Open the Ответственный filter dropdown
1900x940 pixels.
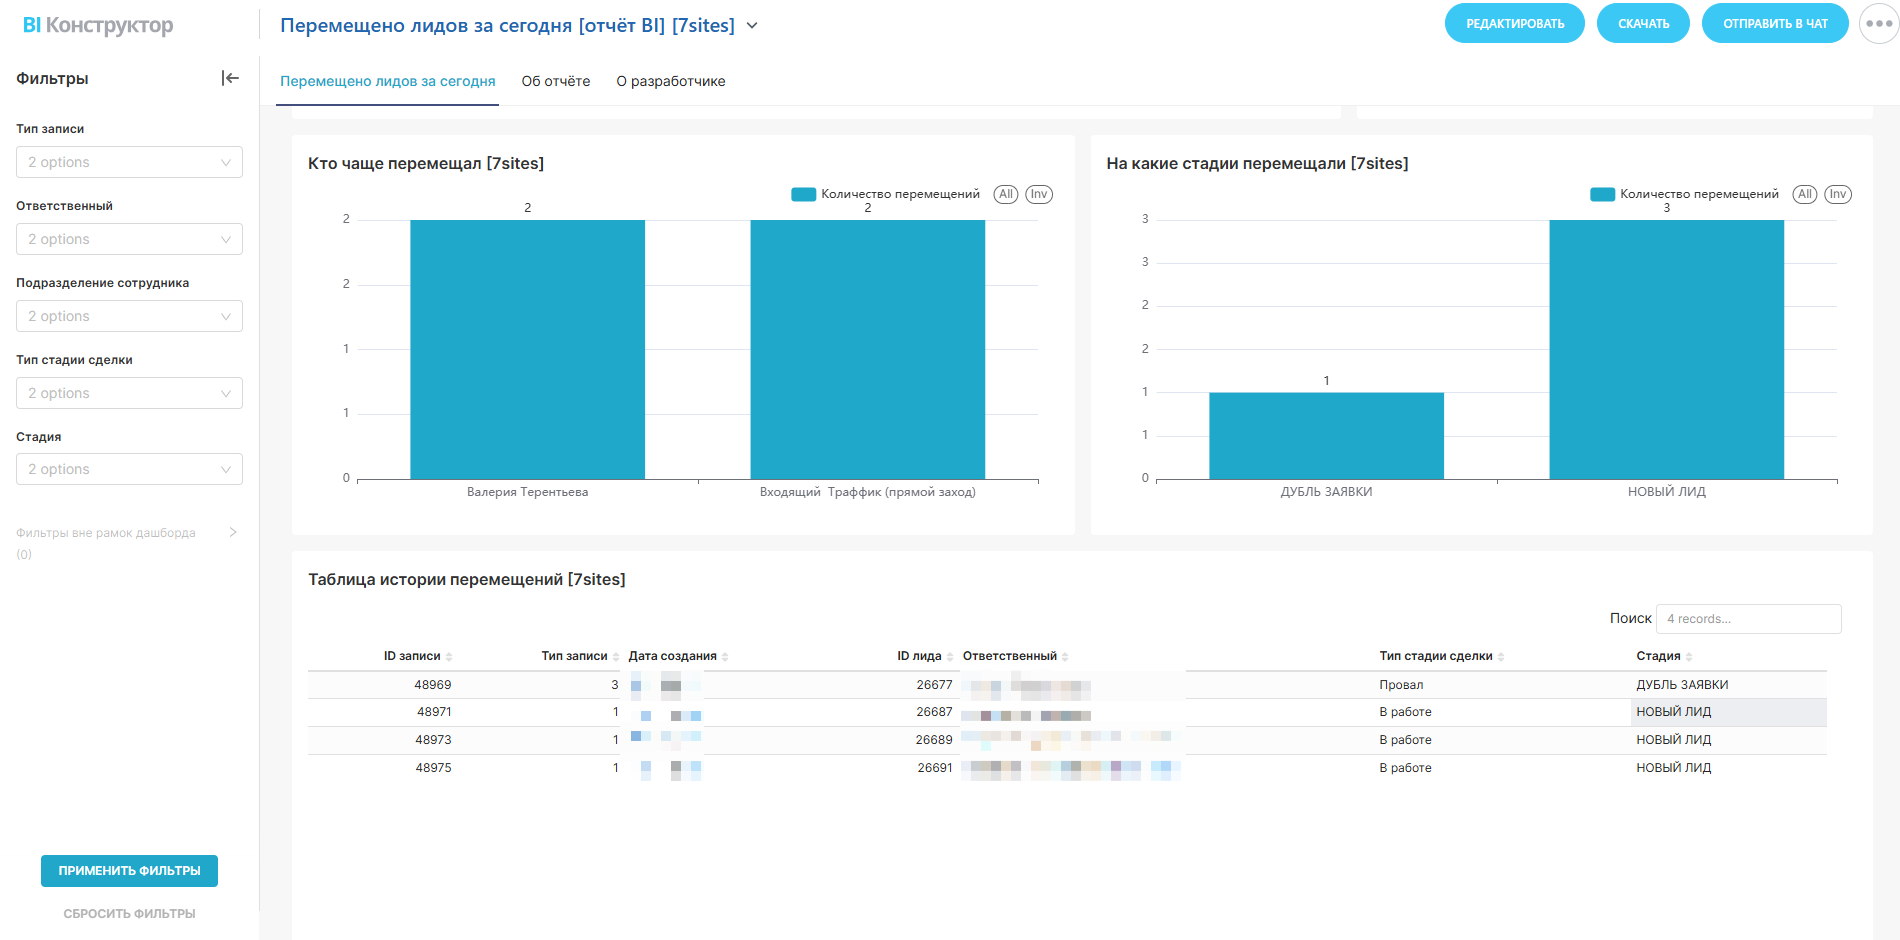click(x=129, y=239)
